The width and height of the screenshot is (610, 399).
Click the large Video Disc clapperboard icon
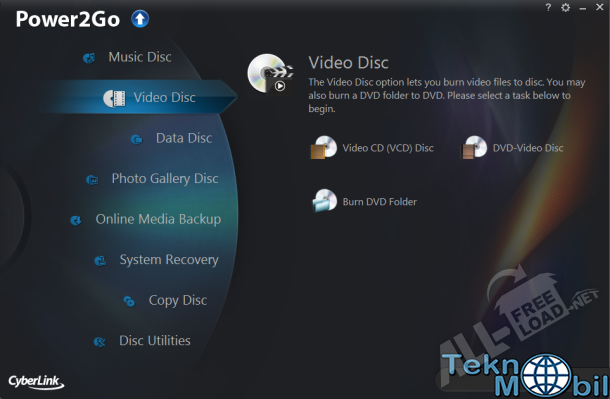[270, 74]
